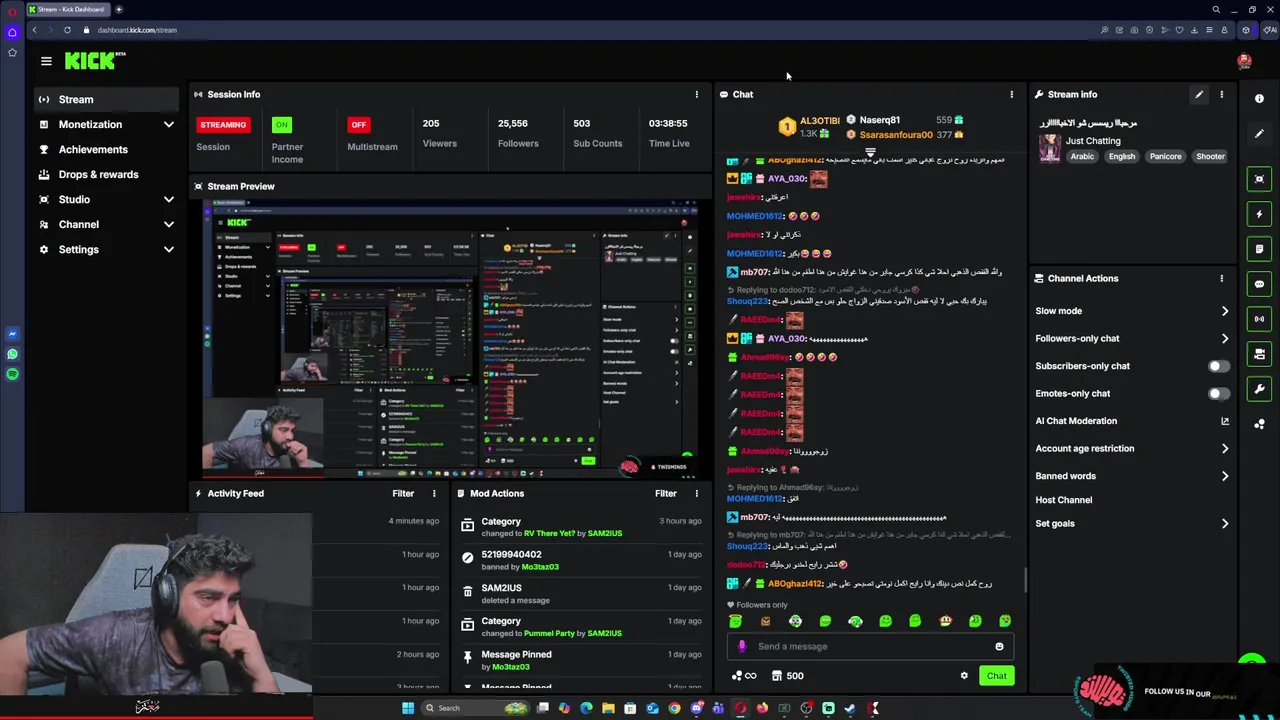Open the user avatar menu
This screenshot has height=720, width=1280.
(1244, 62)
